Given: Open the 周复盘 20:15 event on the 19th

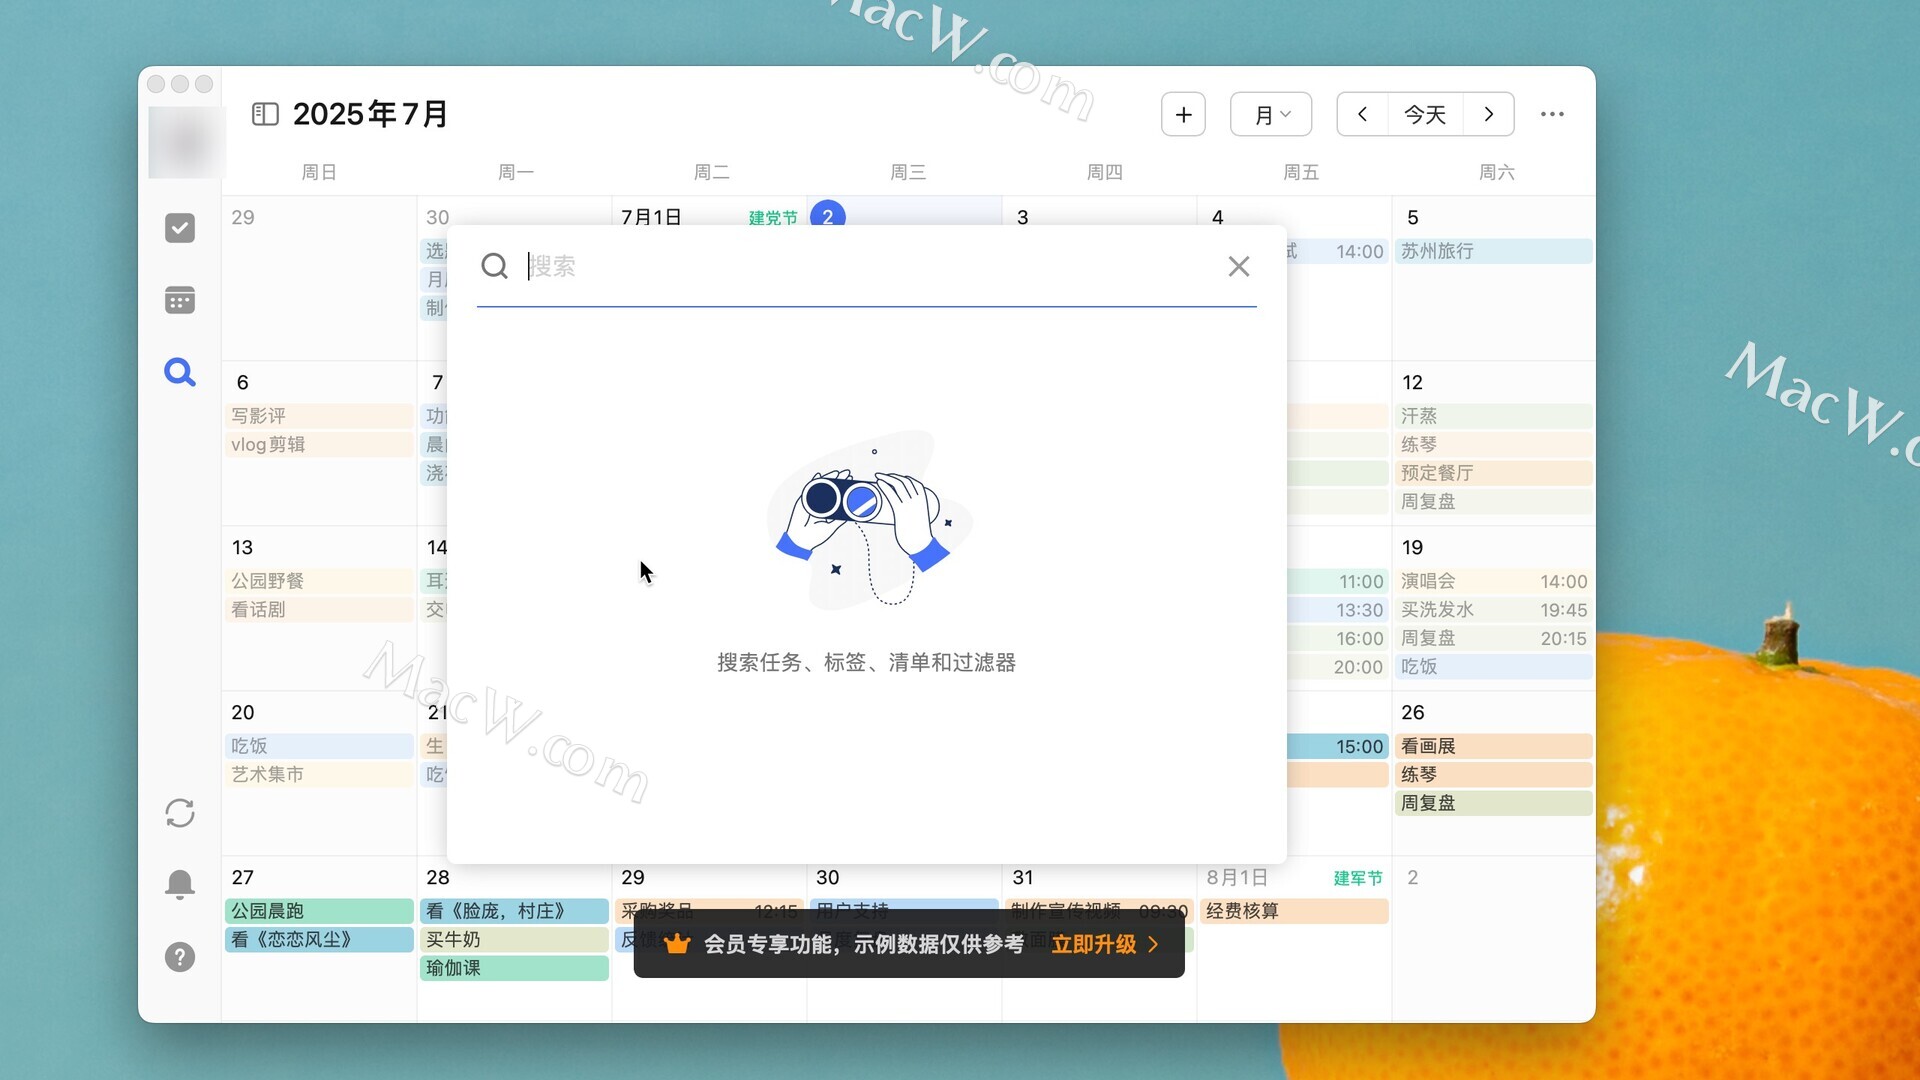Looking at the screenshot, I should pos(1493,638).
